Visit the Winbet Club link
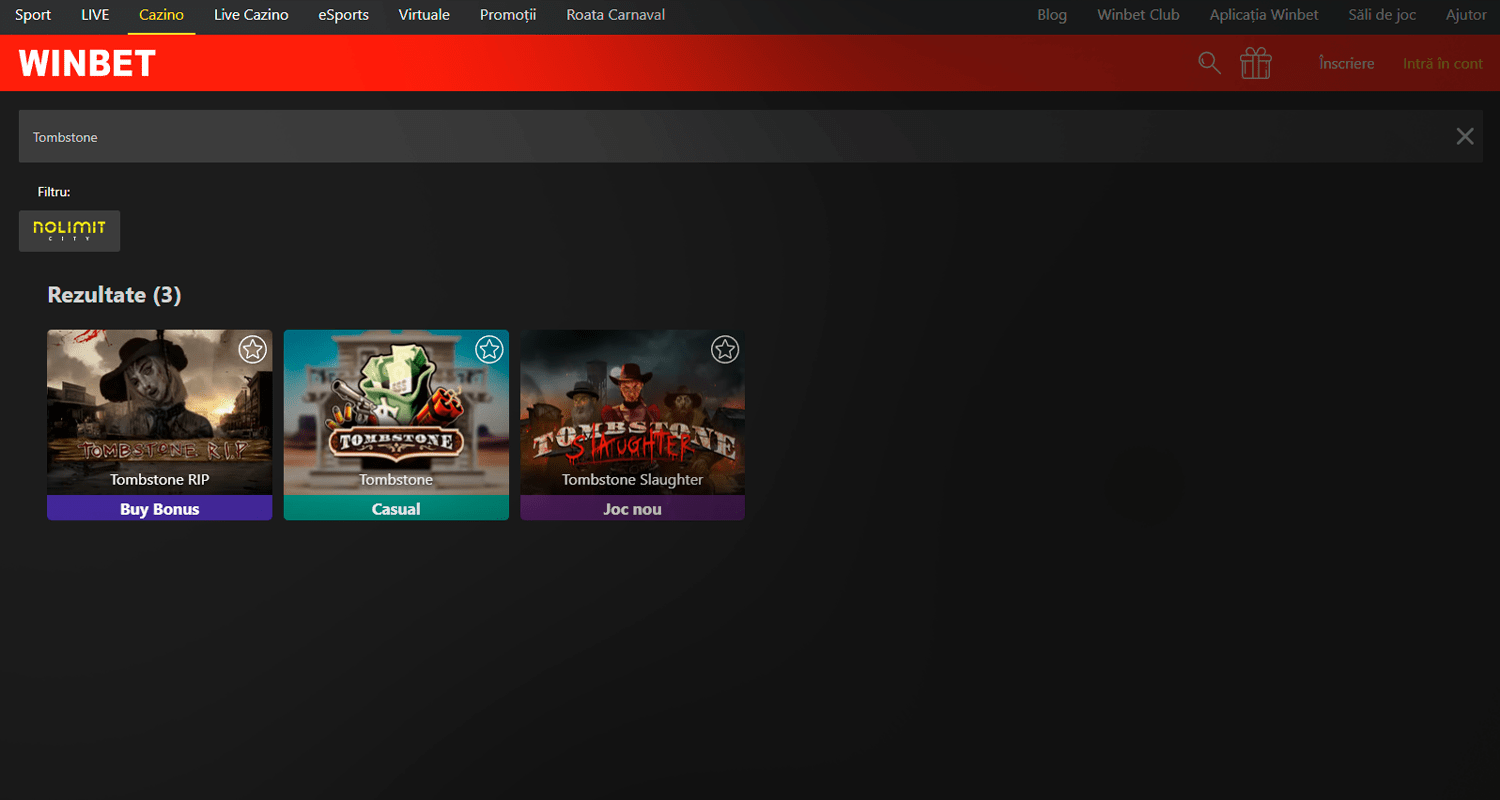Image resolution: width=1500 pixels, height=800 pixels. click(1138, 15)
